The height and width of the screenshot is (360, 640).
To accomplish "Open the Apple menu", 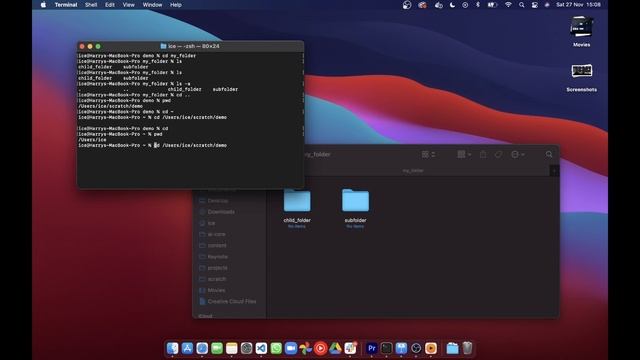I will 43,5.
